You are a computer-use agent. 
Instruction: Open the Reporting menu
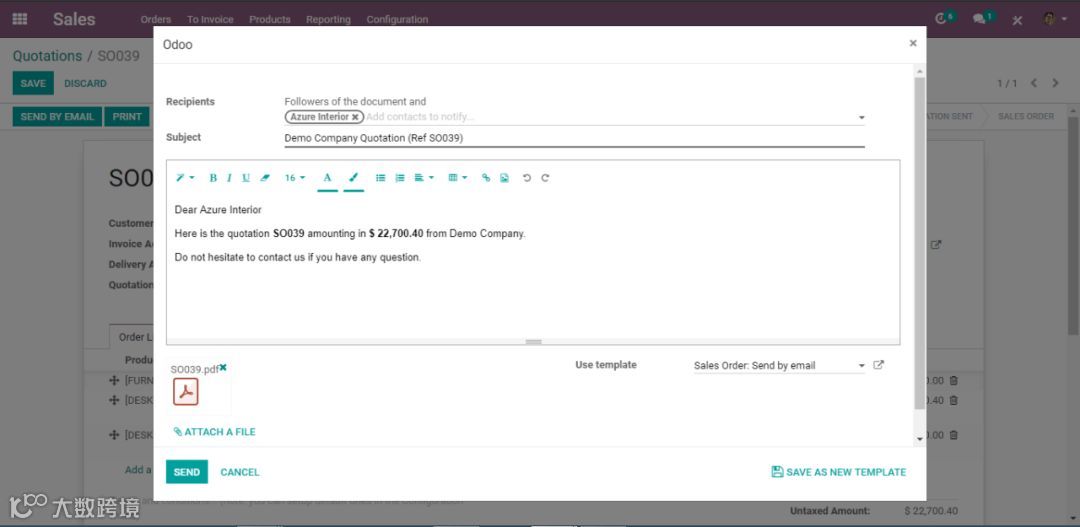pos(328,19)
